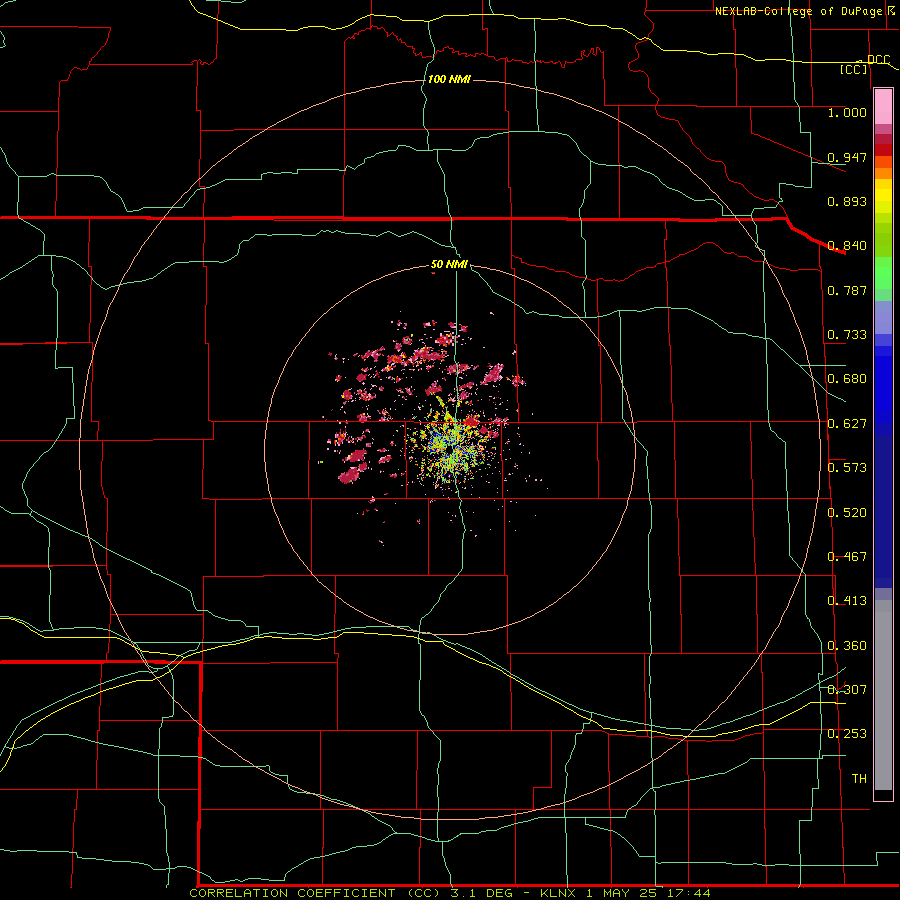Click the "NEXLAB-College of DuPage" header text
This screenshot has width=900, height=900.
click(800, 11)
